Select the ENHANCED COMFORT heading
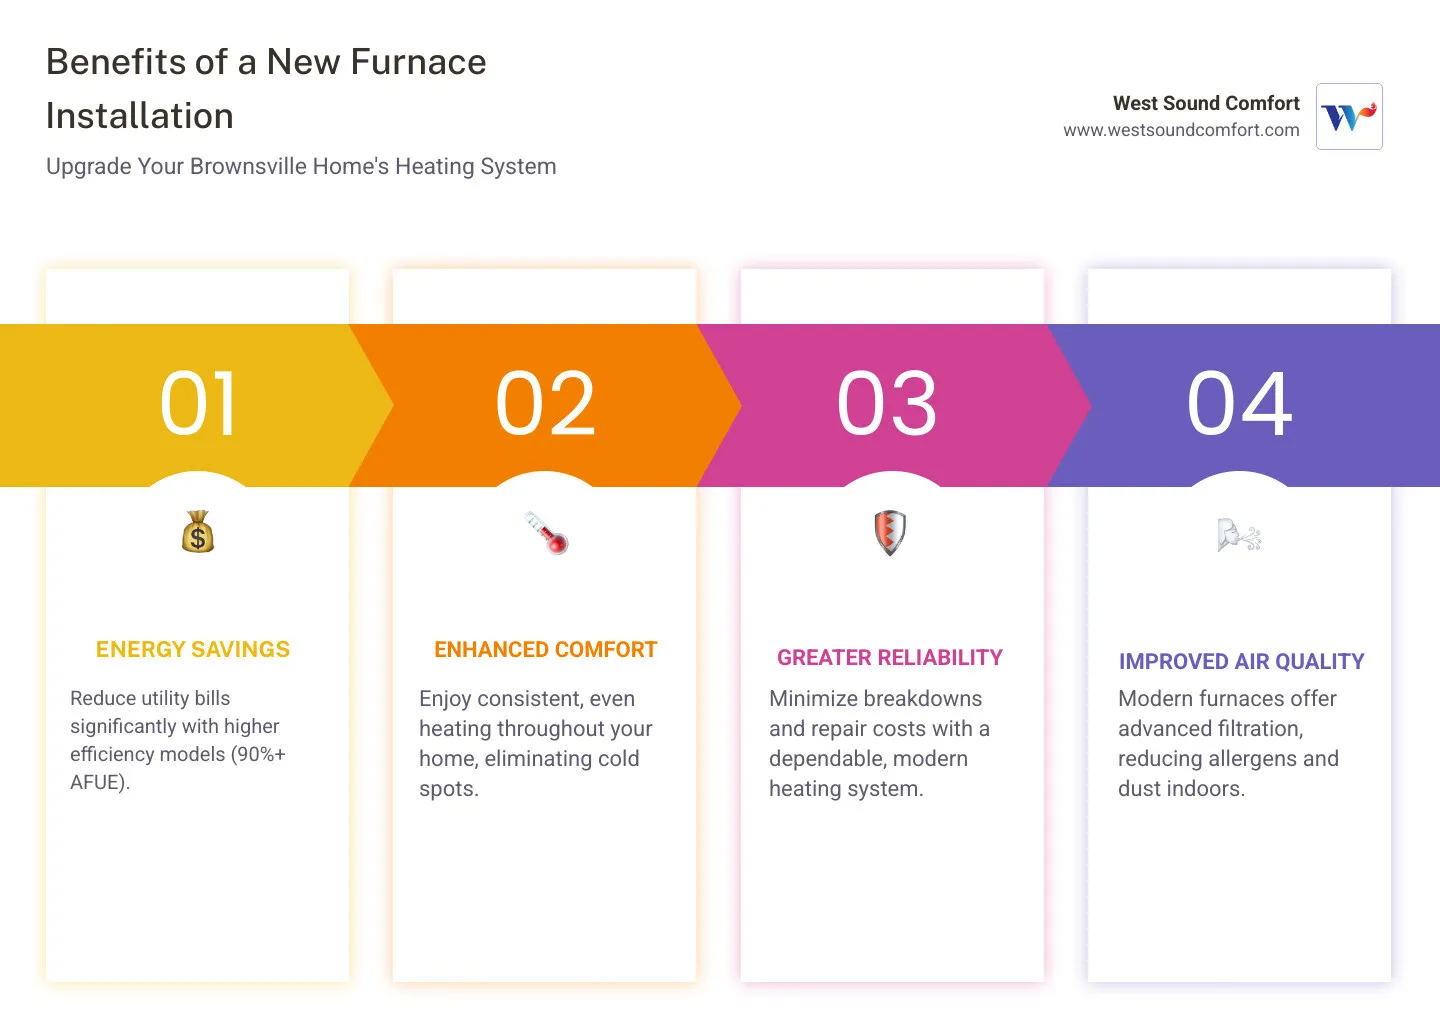 tap(545, 649)
